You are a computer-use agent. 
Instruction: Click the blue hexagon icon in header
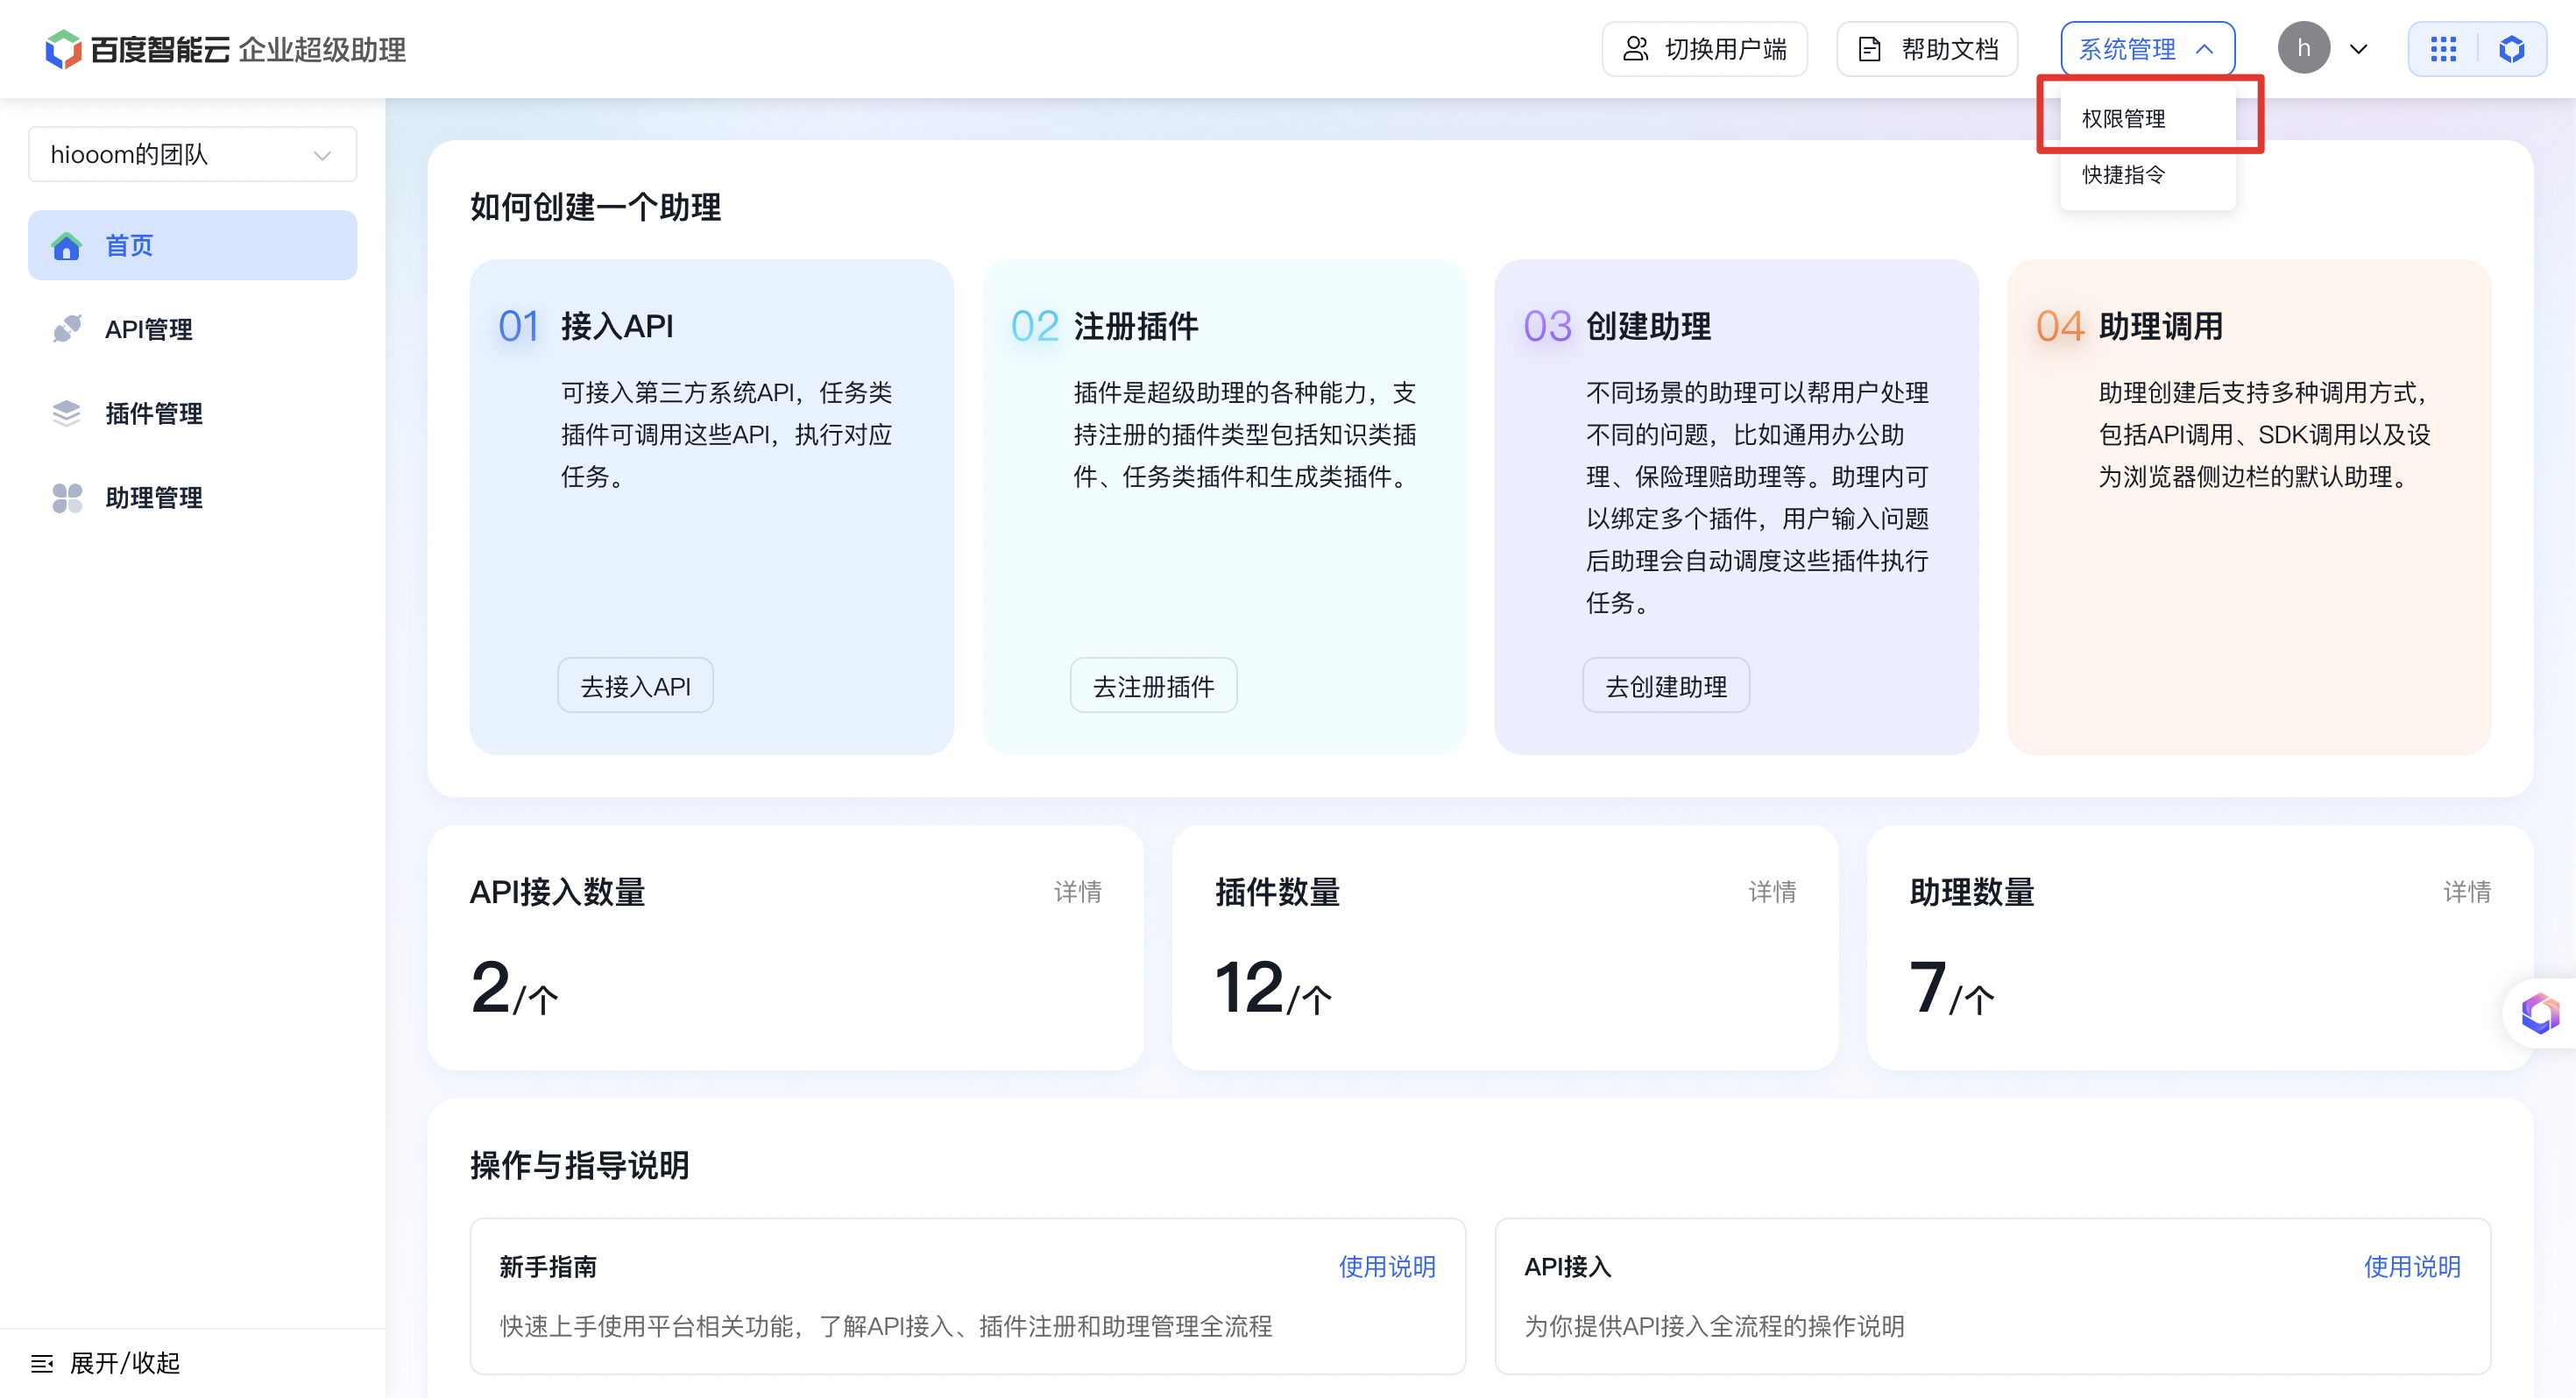[2511, 49]
